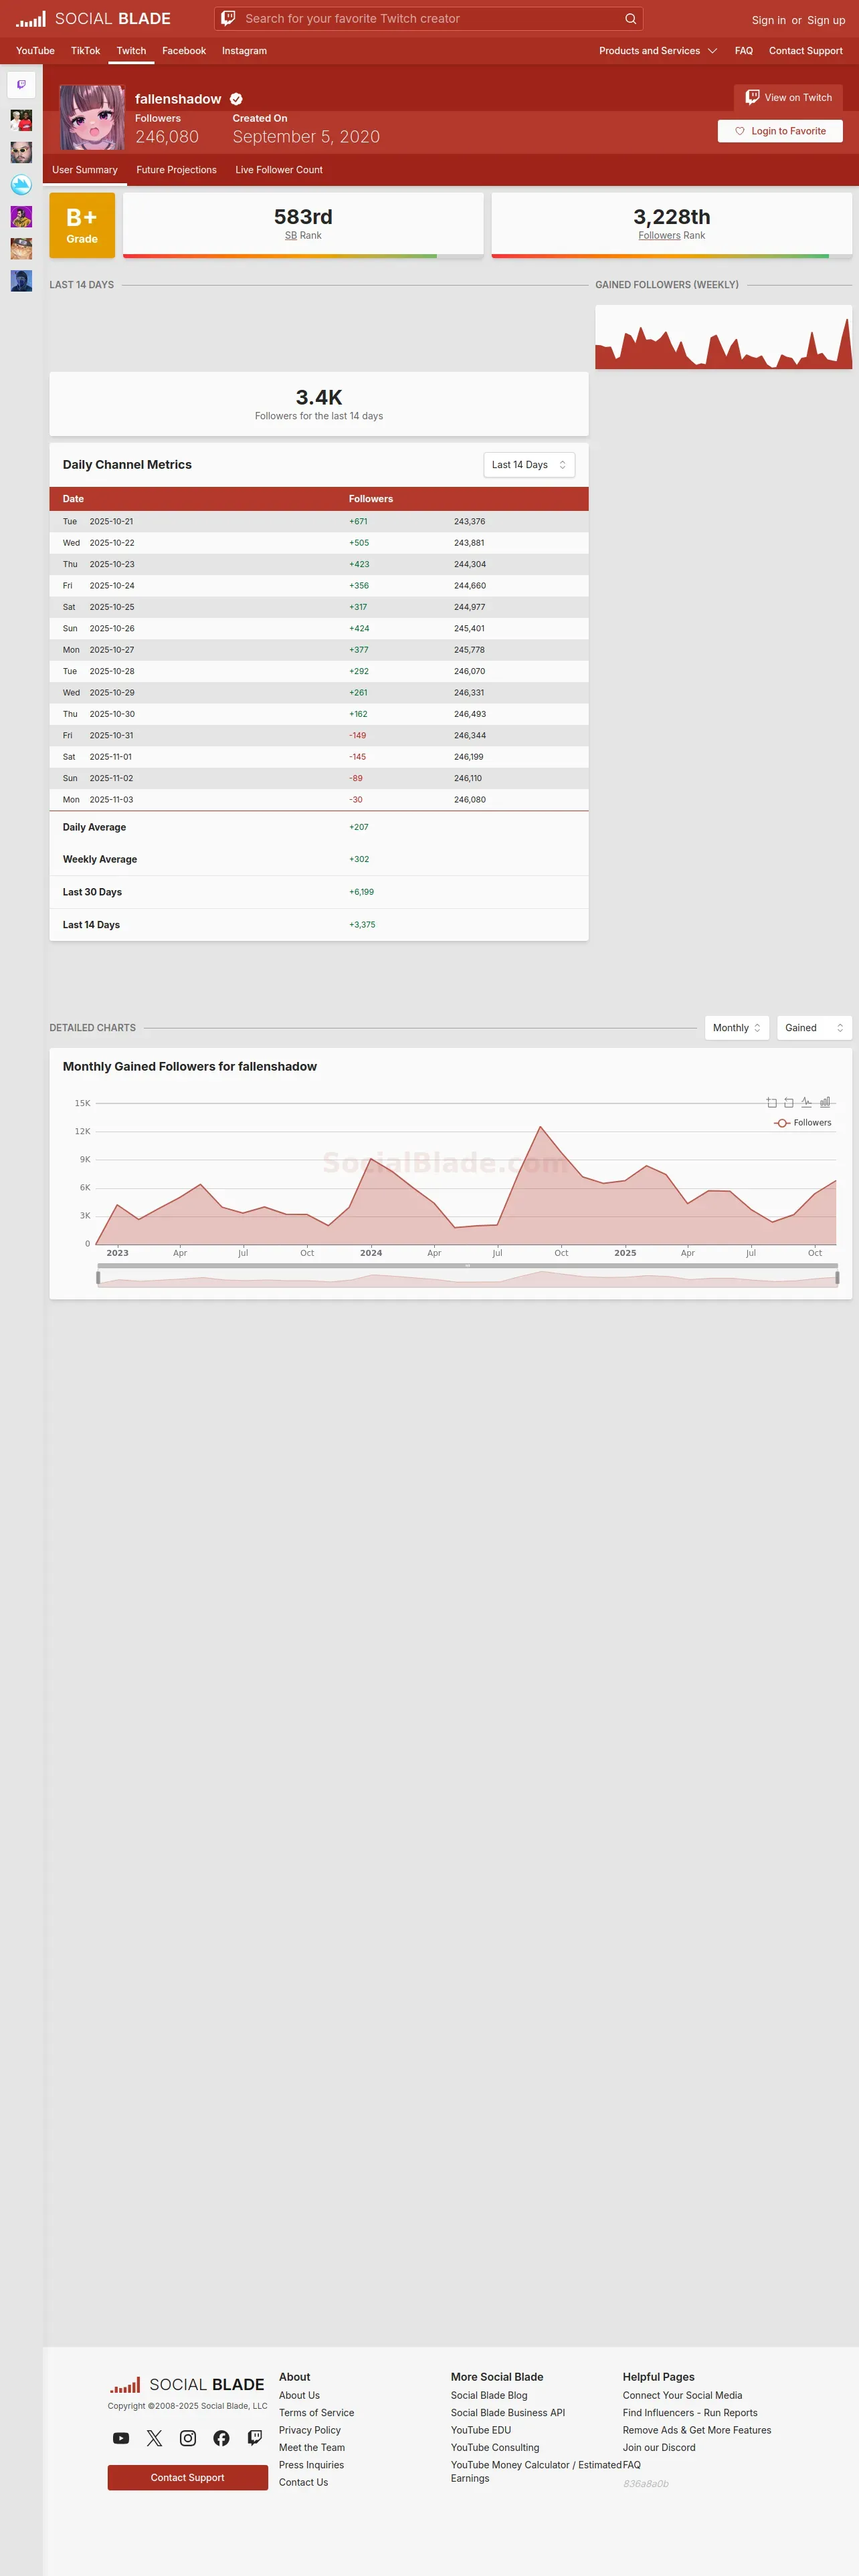859x2576 pixels.
Task: Open the YouTube Money Calculator footer link
Action: coord(536,2471)
